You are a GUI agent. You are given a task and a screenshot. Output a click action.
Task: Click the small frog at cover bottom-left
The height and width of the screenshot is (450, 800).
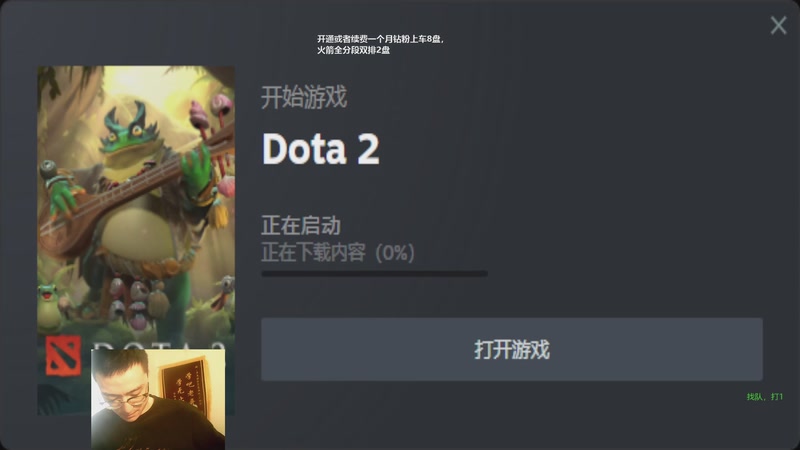click(49, 306)
